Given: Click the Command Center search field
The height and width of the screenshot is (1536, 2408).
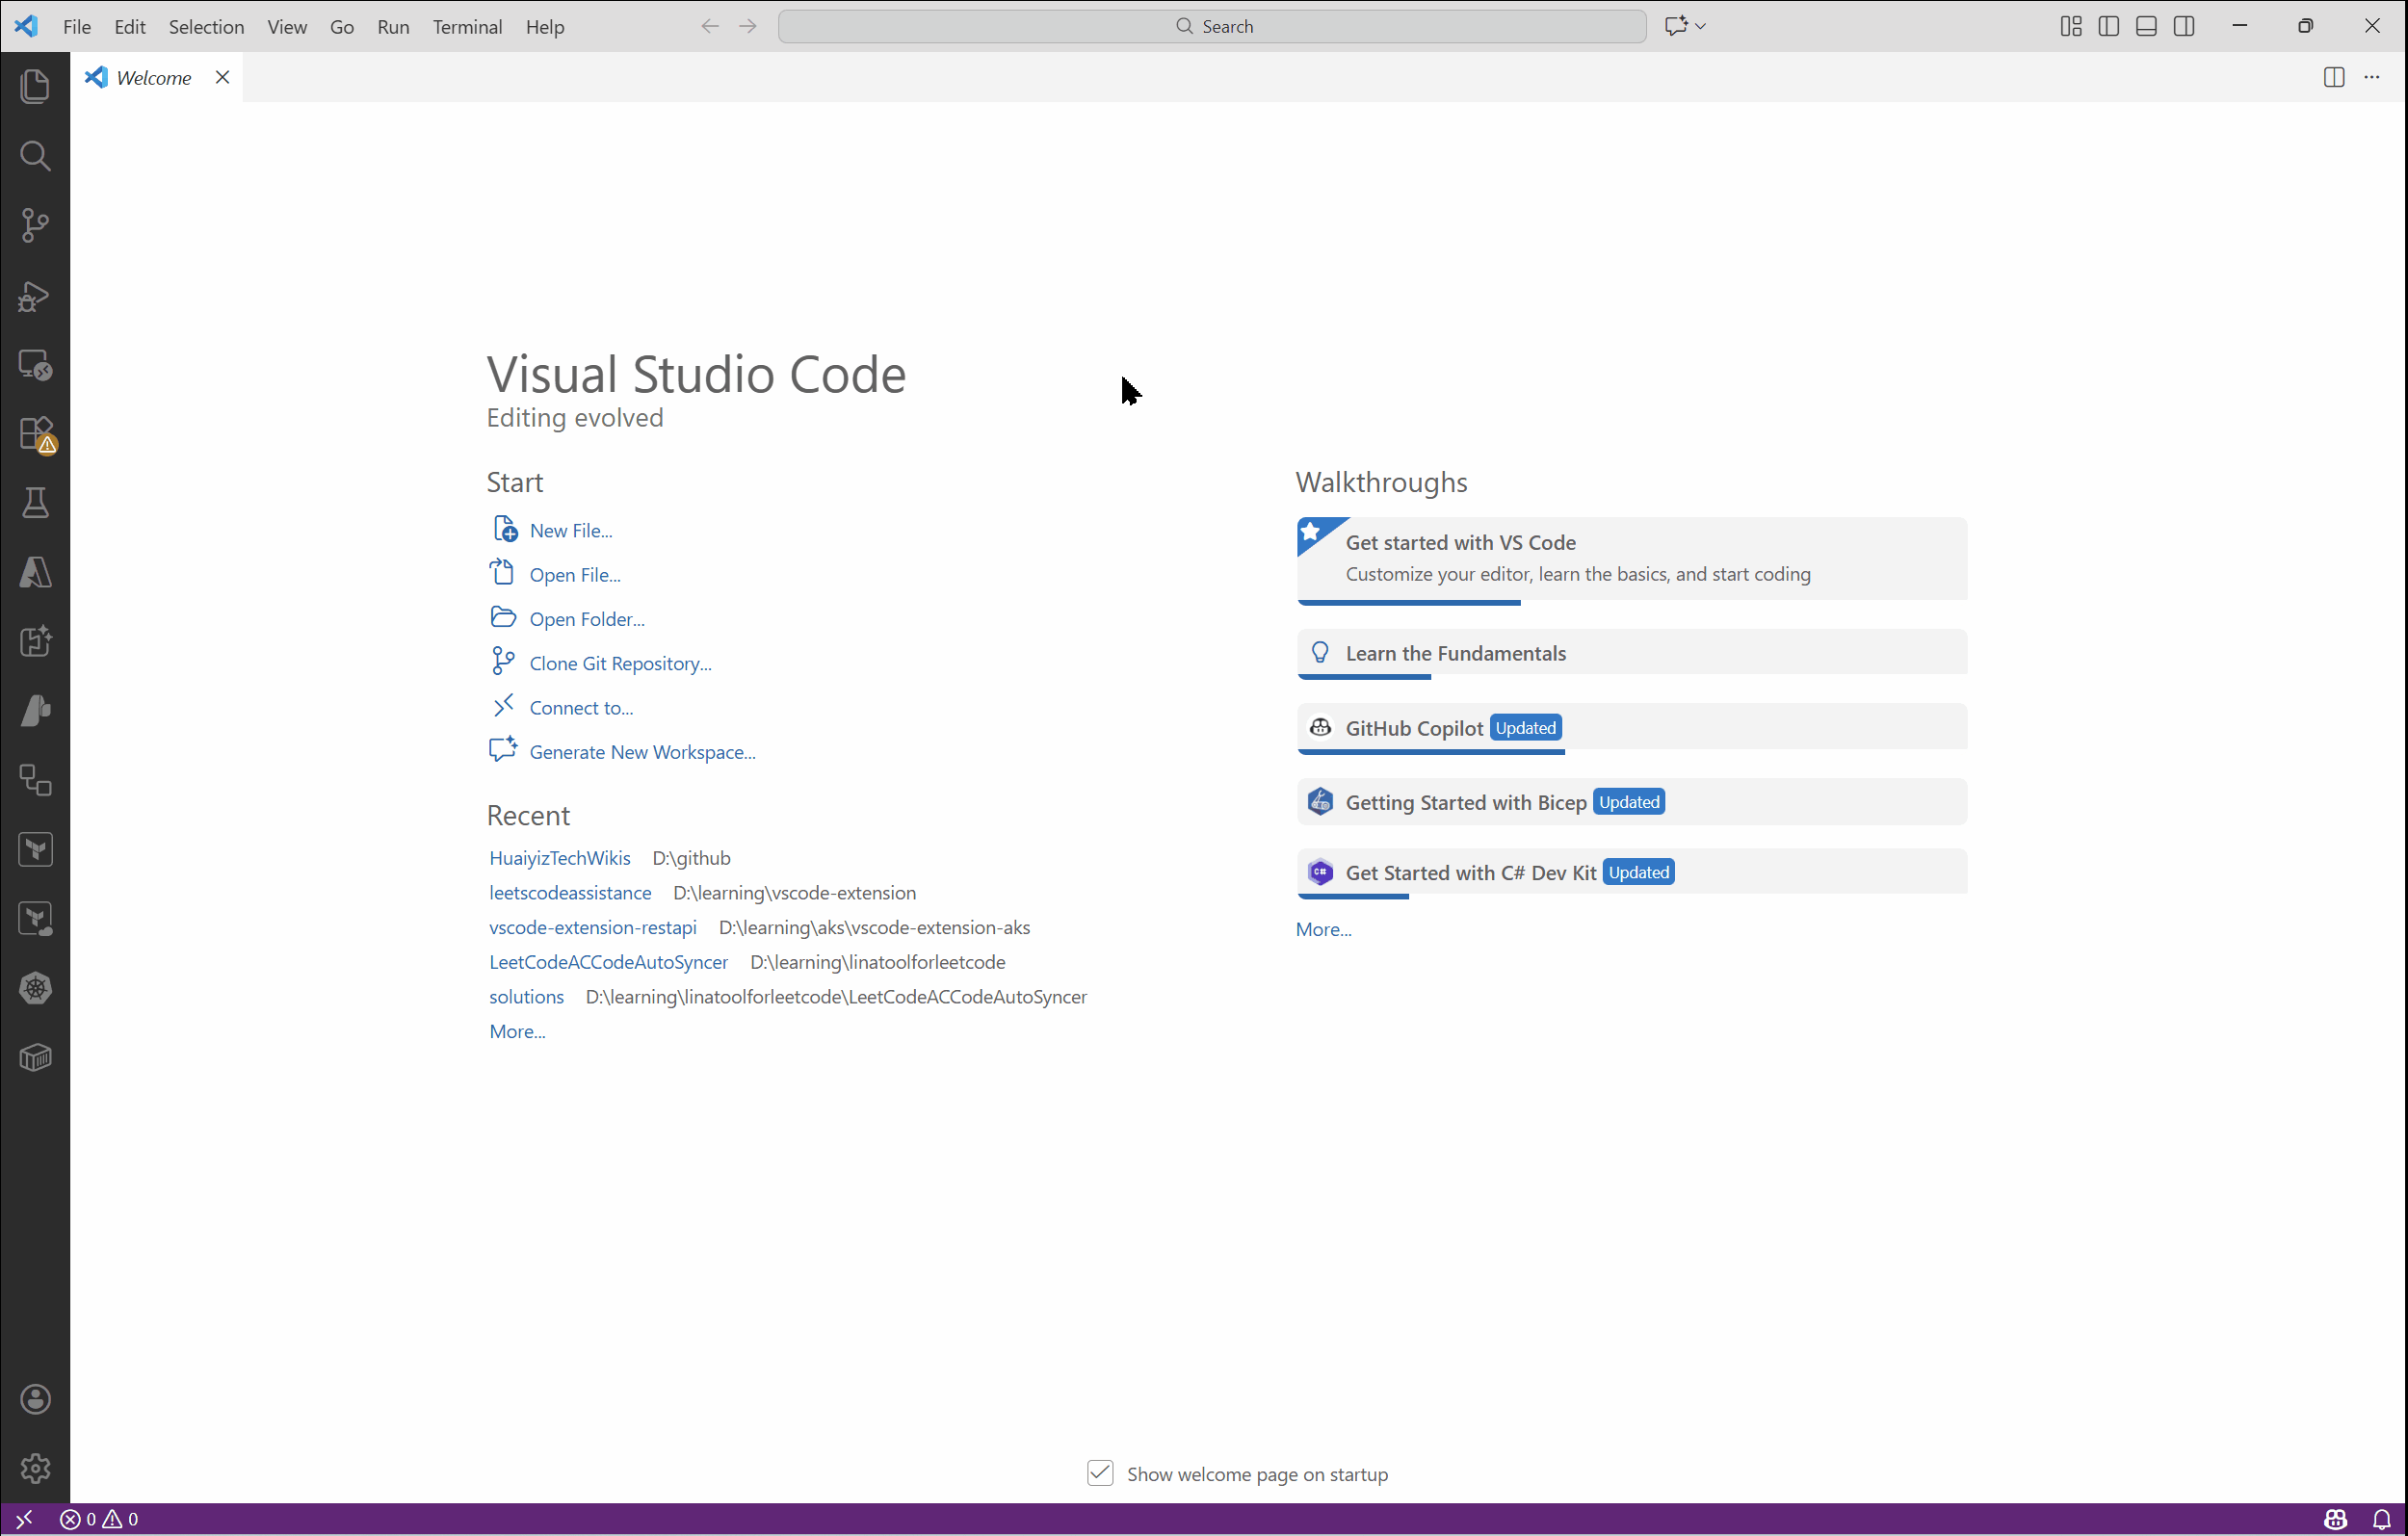Looking at the screenshot, I should point(1212,27).
